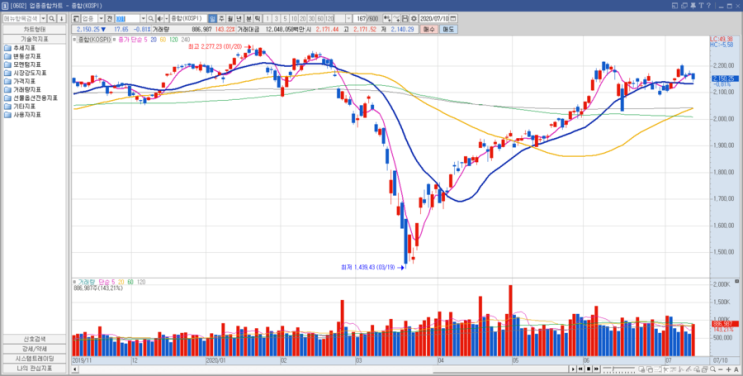
Task: Open the 시스템트레이딩 section
Action: coord(34,358)
